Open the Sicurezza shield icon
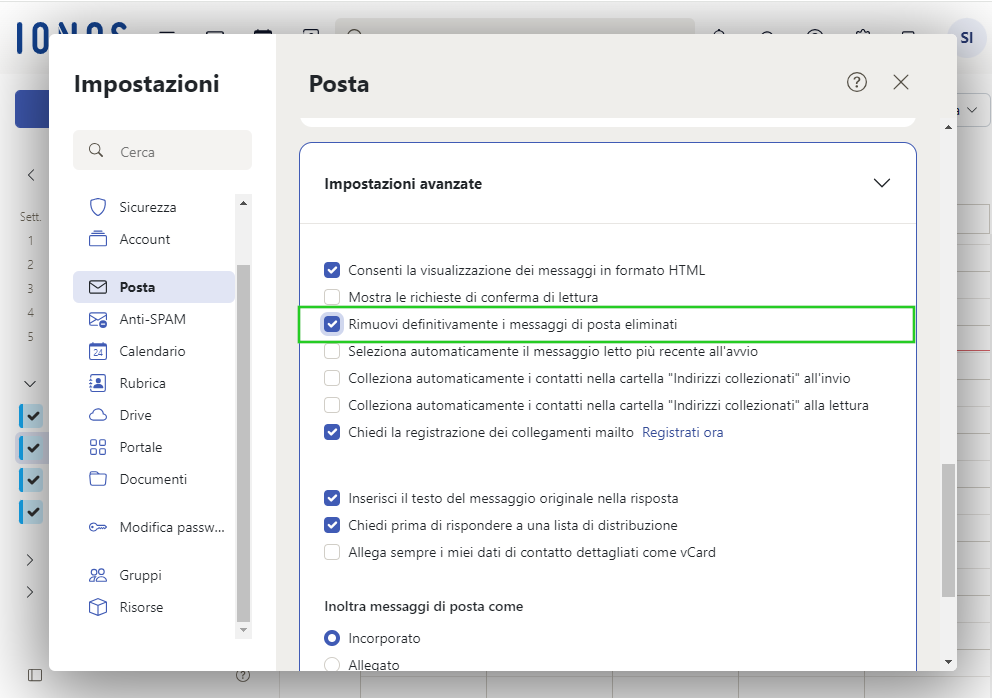 tap(98, 207)
